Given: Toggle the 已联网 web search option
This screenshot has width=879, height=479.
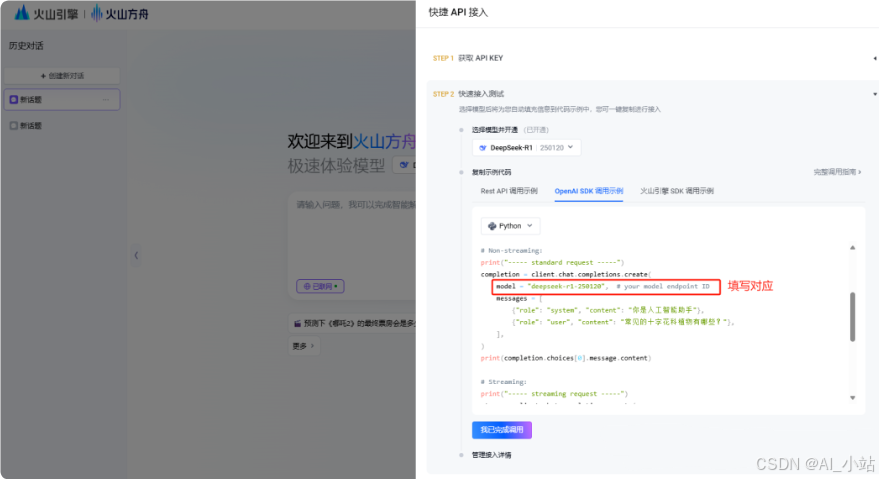Looking at the screenshot, I should coord(320,286).
